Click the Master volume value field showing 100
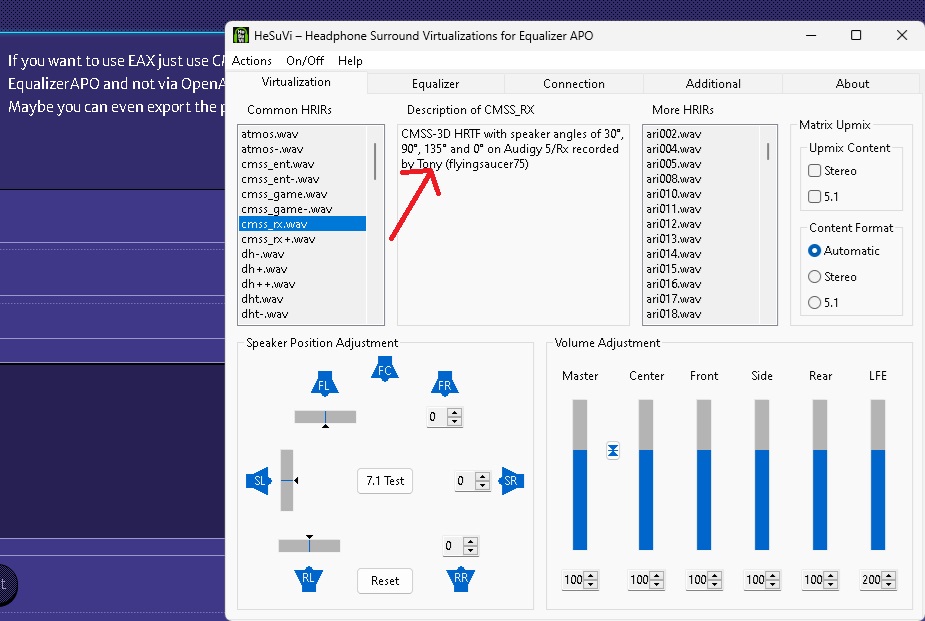 pyautogui.click(x=573, y=580)
